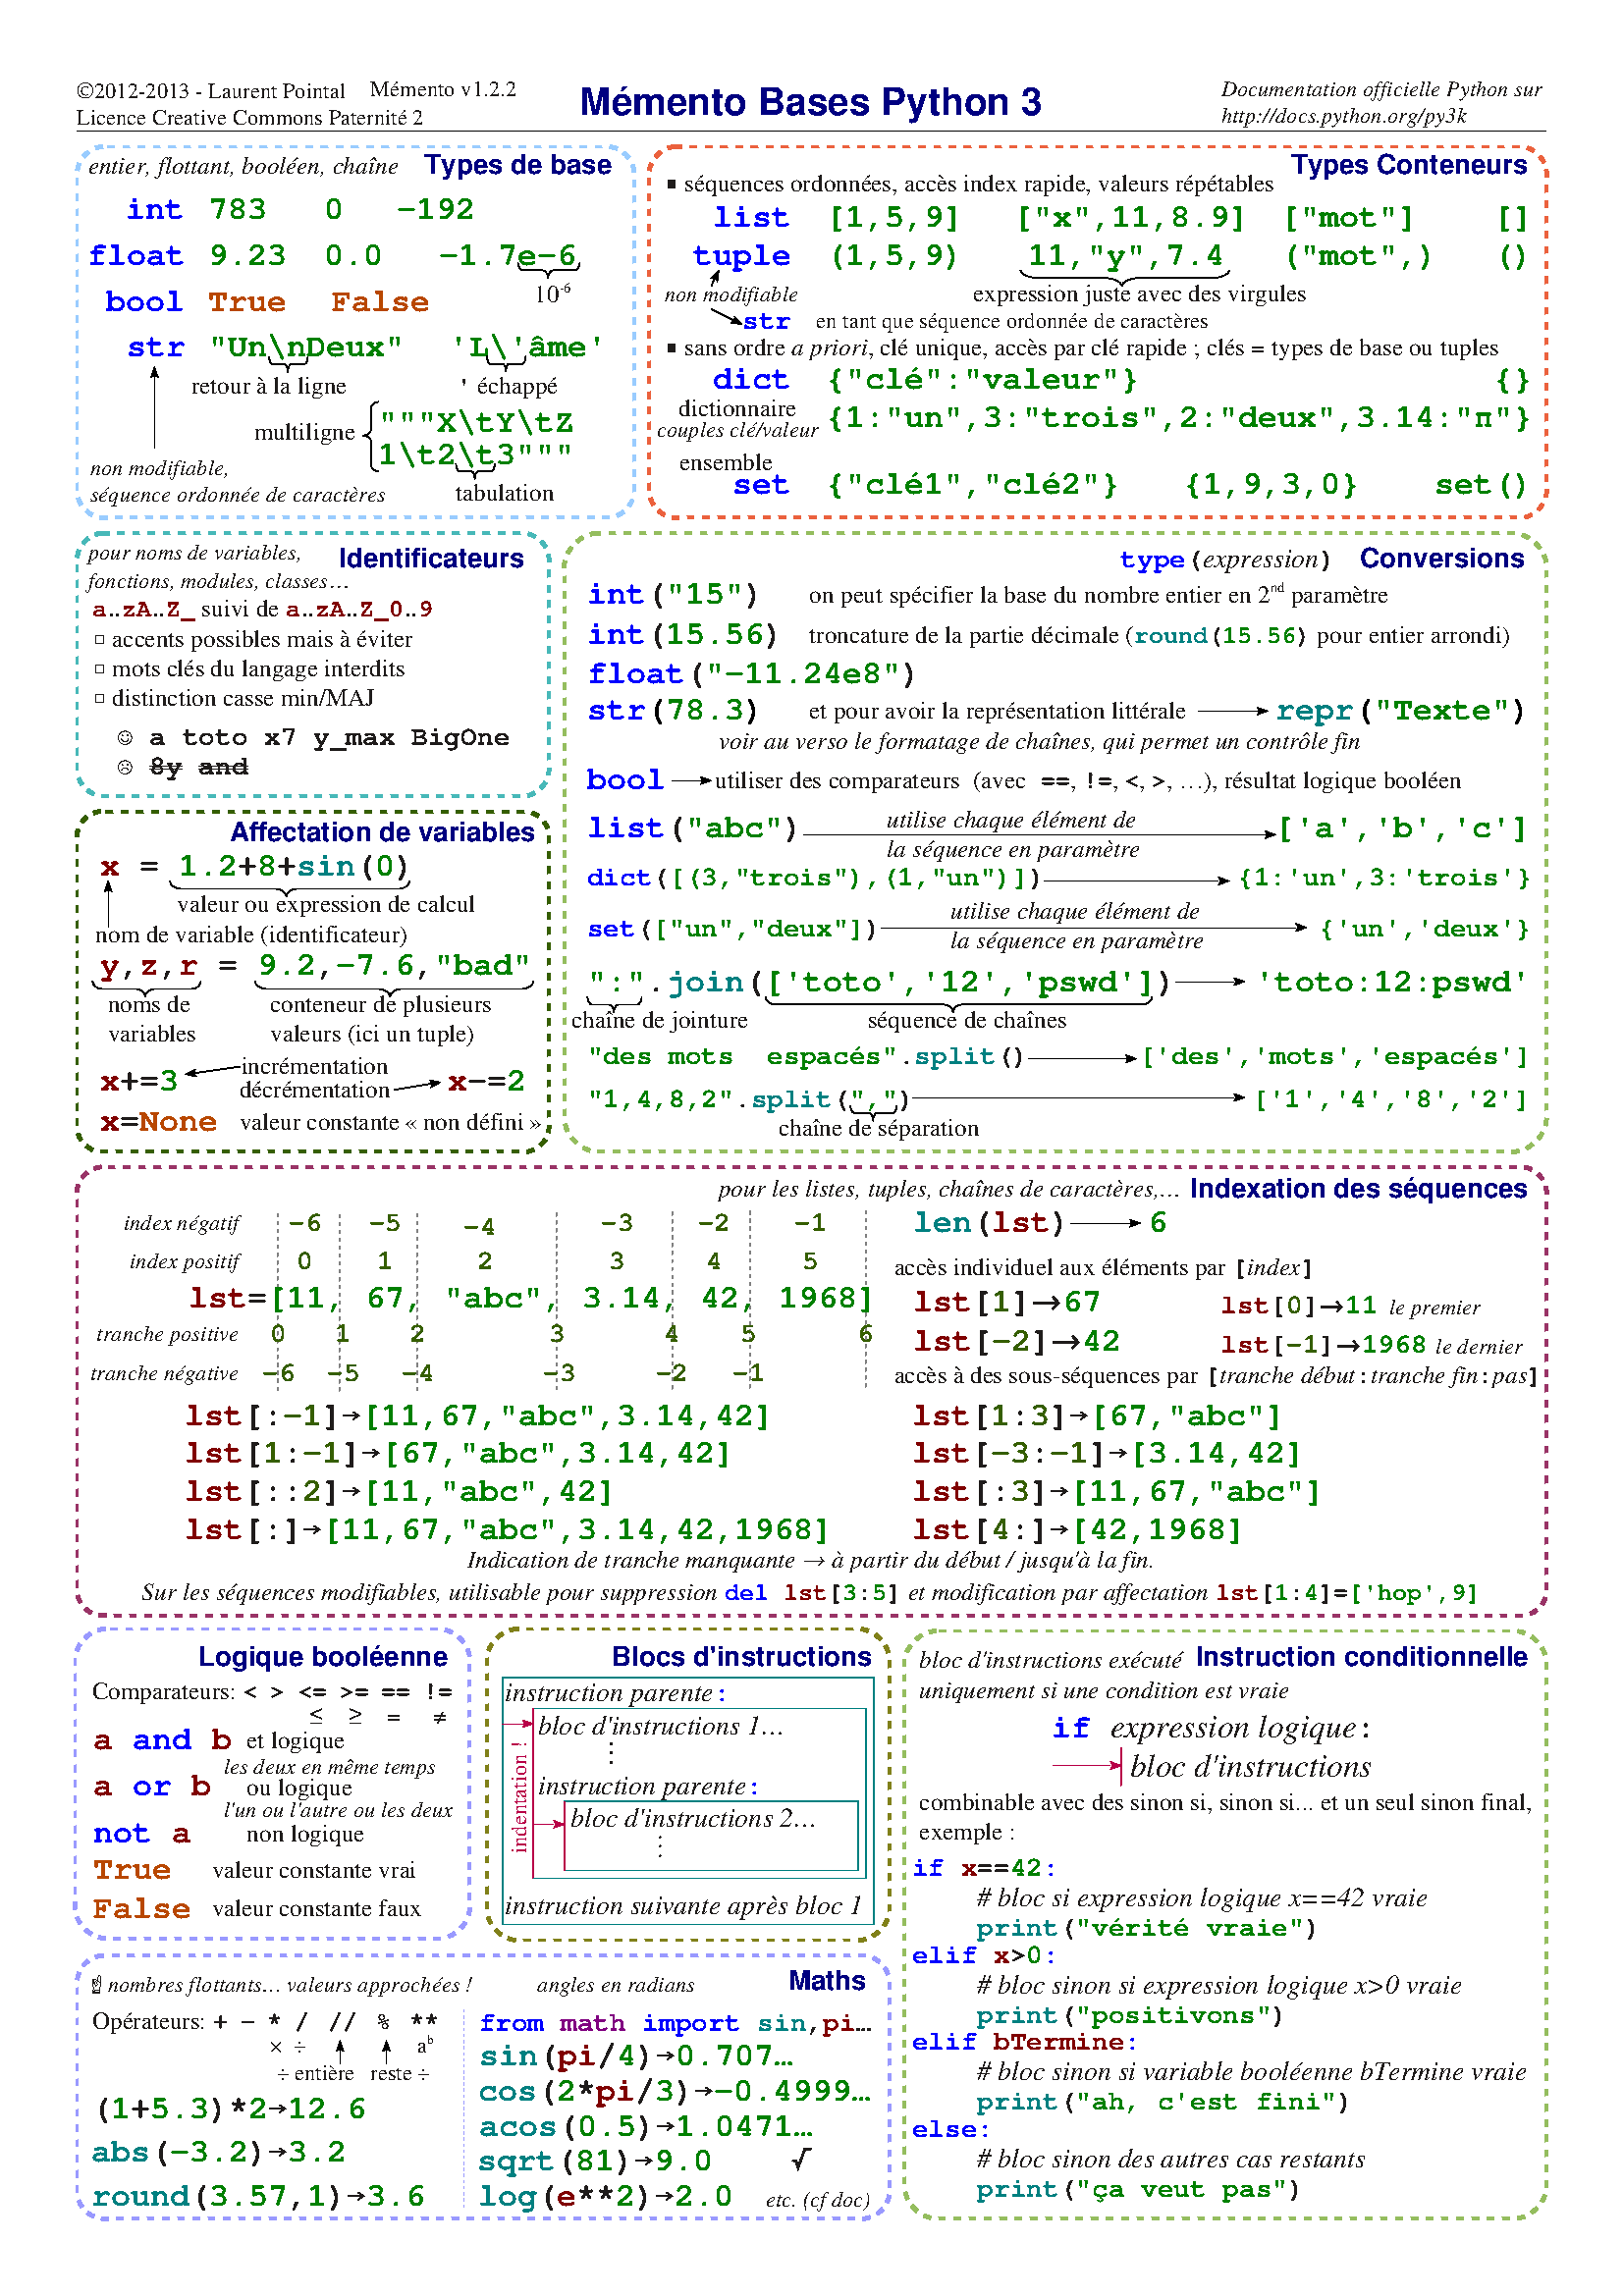Click the frowning face beside 8y and
This screenshot has width=1623, height=2296.
click(x=125, y=768)
